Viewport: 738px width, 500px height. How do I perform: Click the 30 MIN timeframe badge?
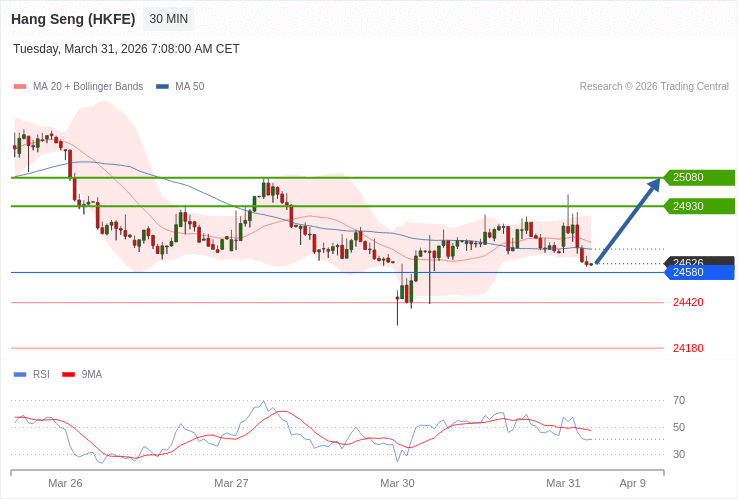tap(168, 19)
